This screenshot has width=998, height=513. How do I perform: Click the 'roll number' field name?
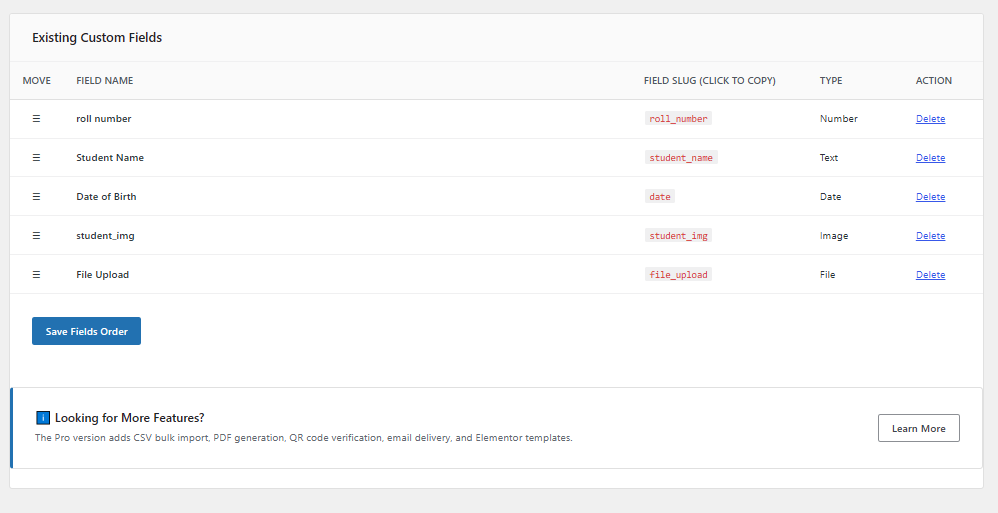(104, 118)
